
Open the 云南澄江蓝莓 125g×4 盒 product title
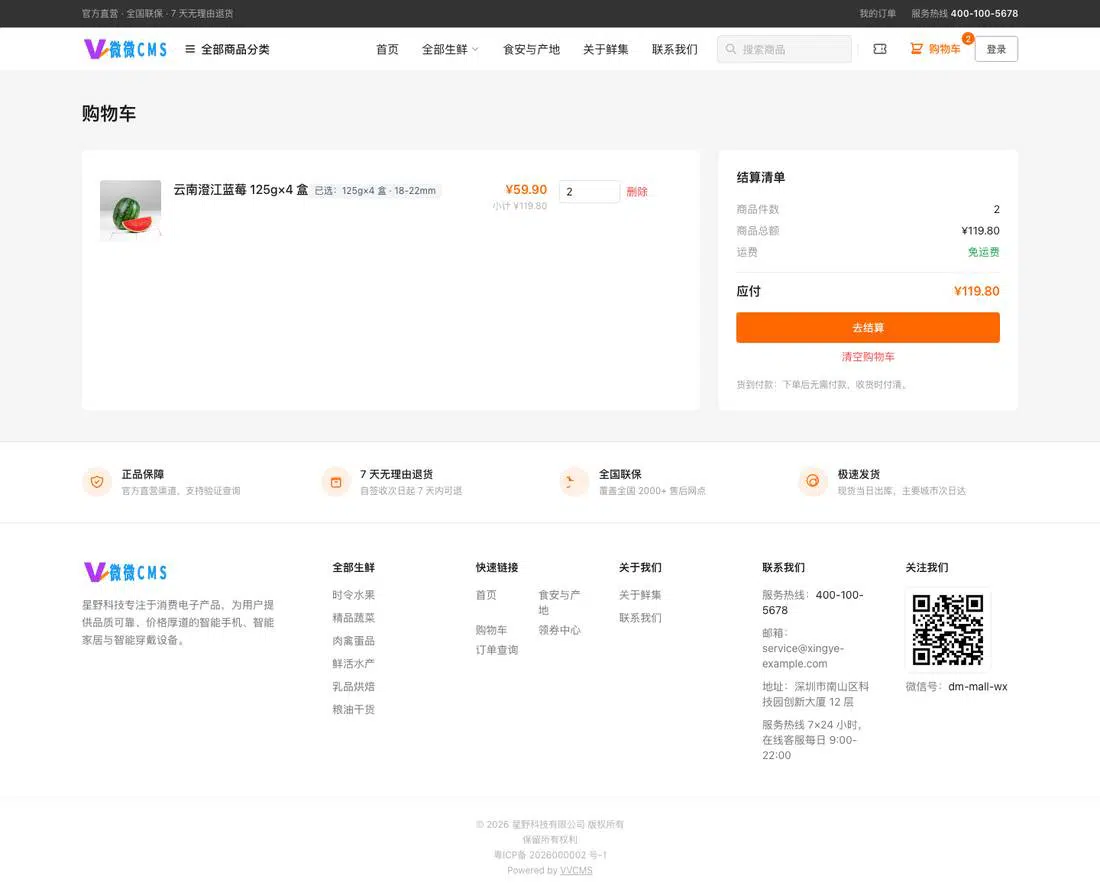pos(241,189)
